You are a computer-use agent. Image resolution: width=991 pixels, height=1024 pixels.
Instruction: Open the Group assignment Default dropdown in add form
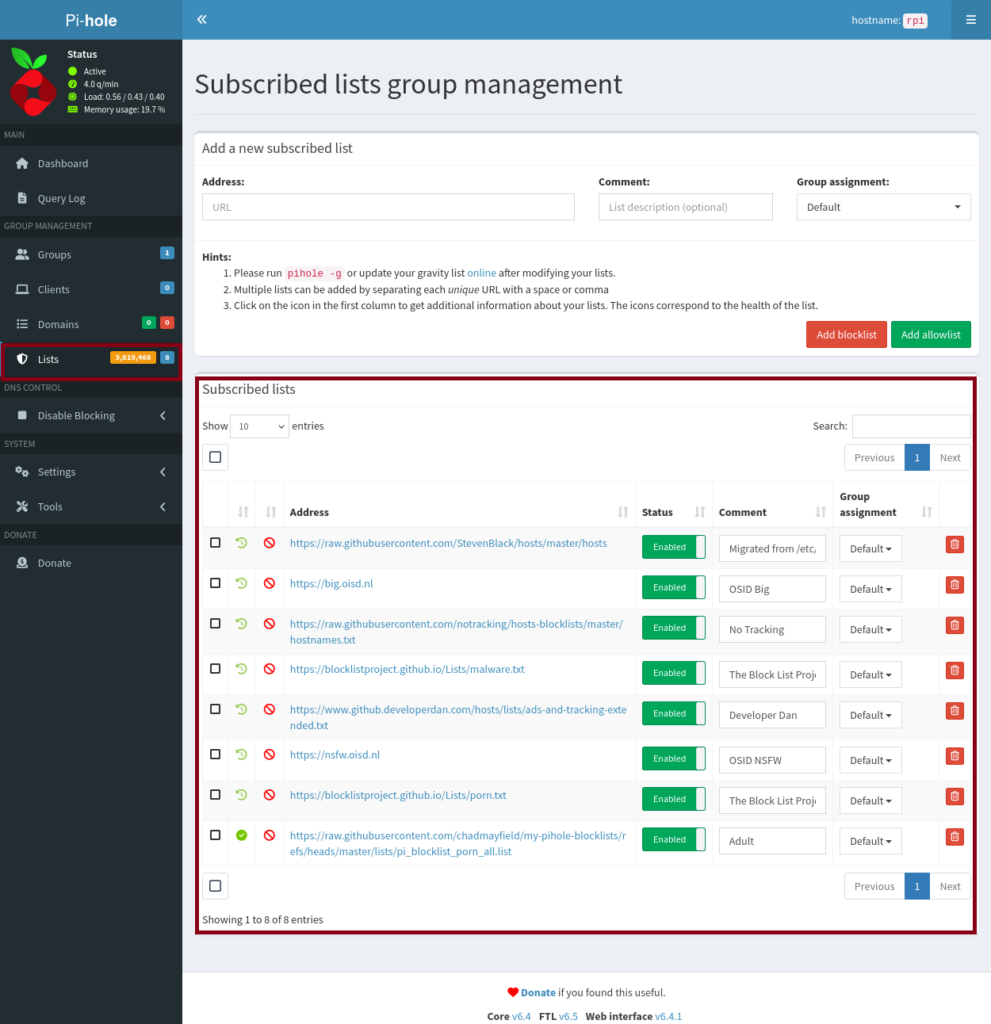(883, 207)
